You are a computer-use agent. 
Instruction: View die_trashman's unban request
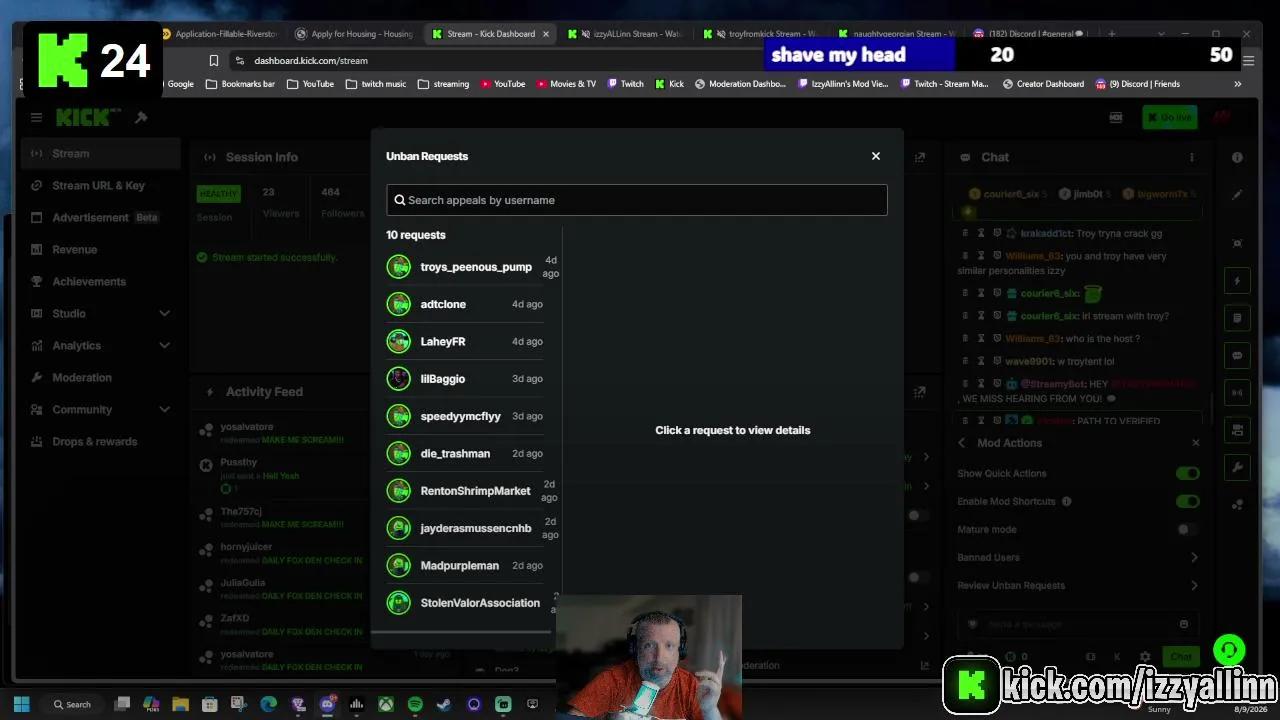pyautogui.click(x=466, y=453)
